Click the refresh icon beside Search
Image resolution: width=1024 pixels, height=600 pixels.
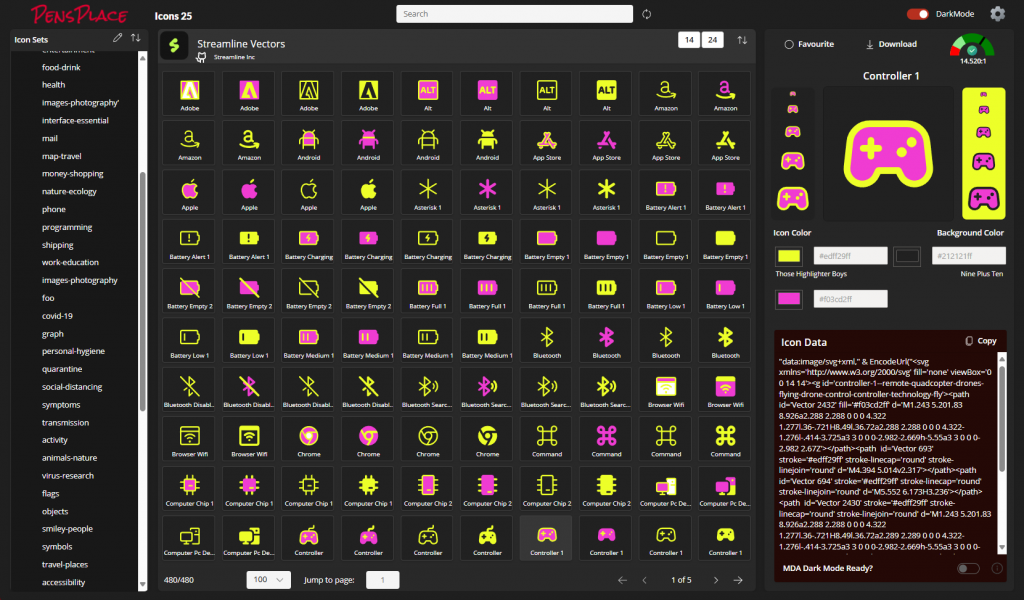[x=647, y=14]
